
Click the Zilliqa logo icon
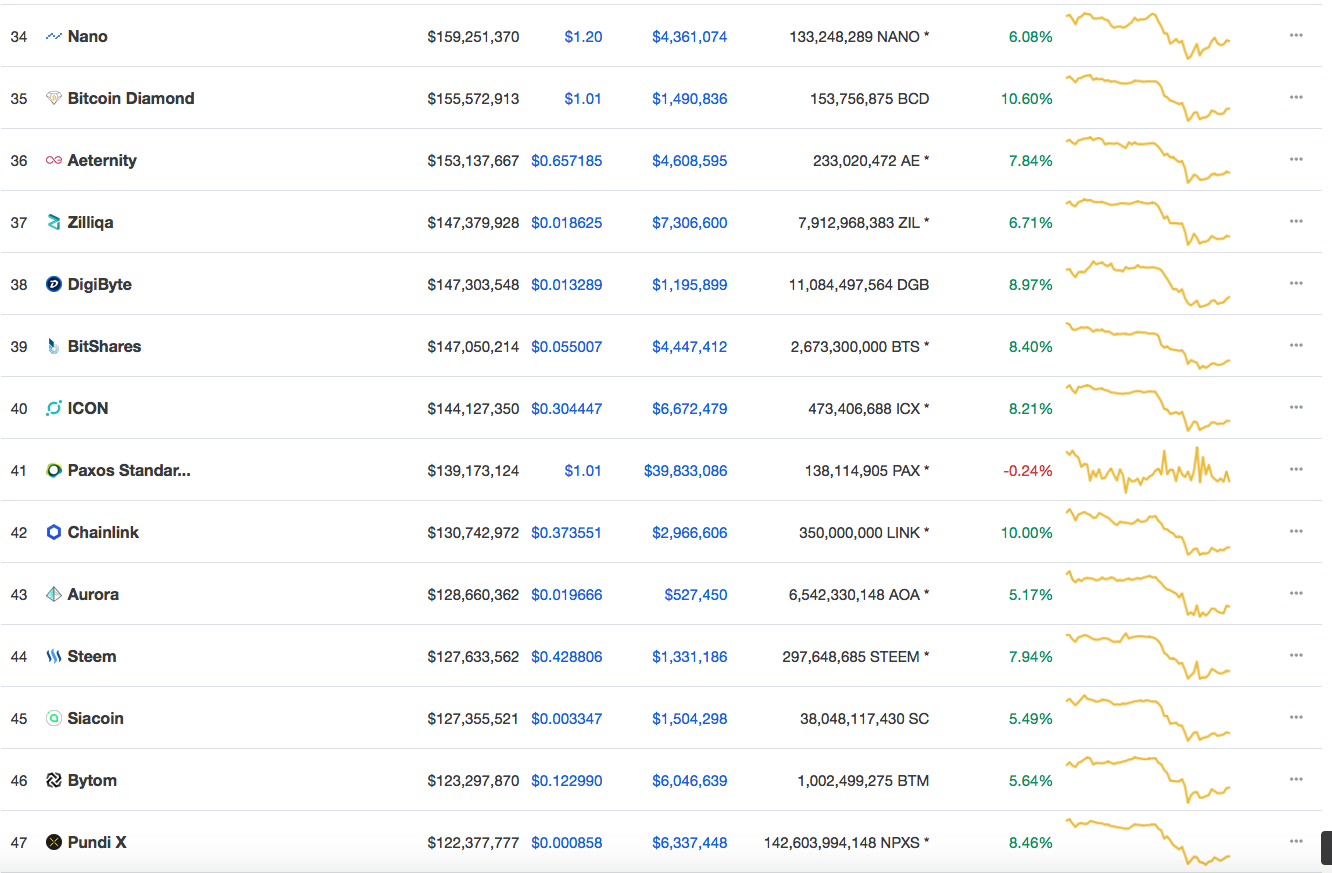[x=54, y=222]
